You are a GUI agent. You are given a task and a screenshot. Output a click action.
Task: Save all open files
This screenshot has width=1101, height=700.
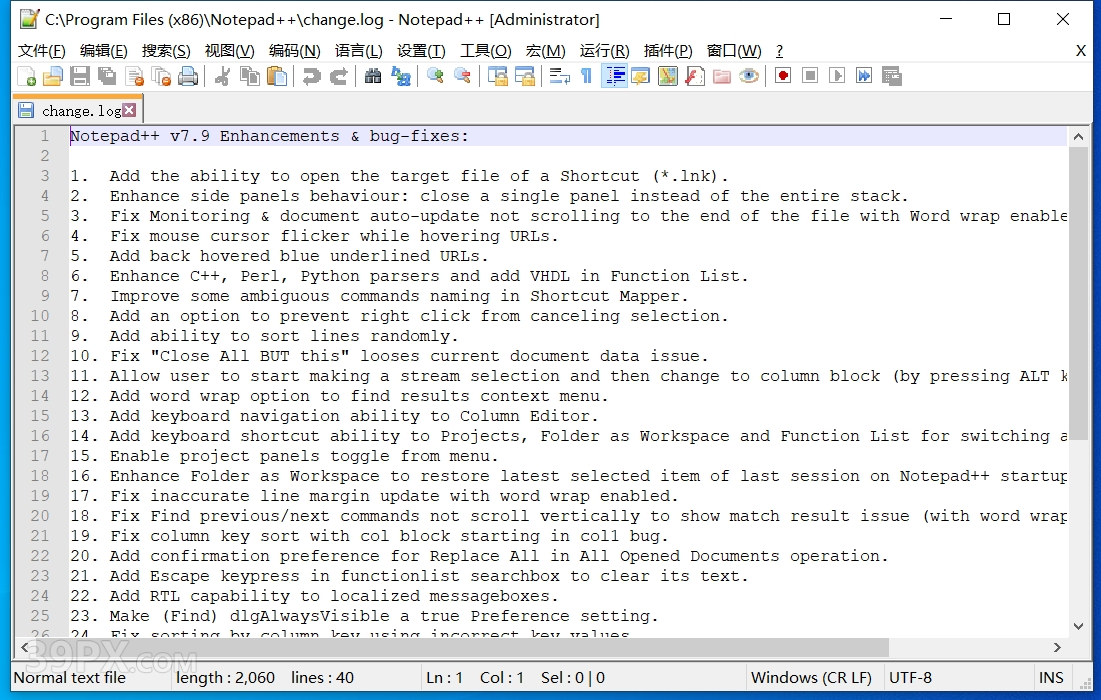(105, 76)
